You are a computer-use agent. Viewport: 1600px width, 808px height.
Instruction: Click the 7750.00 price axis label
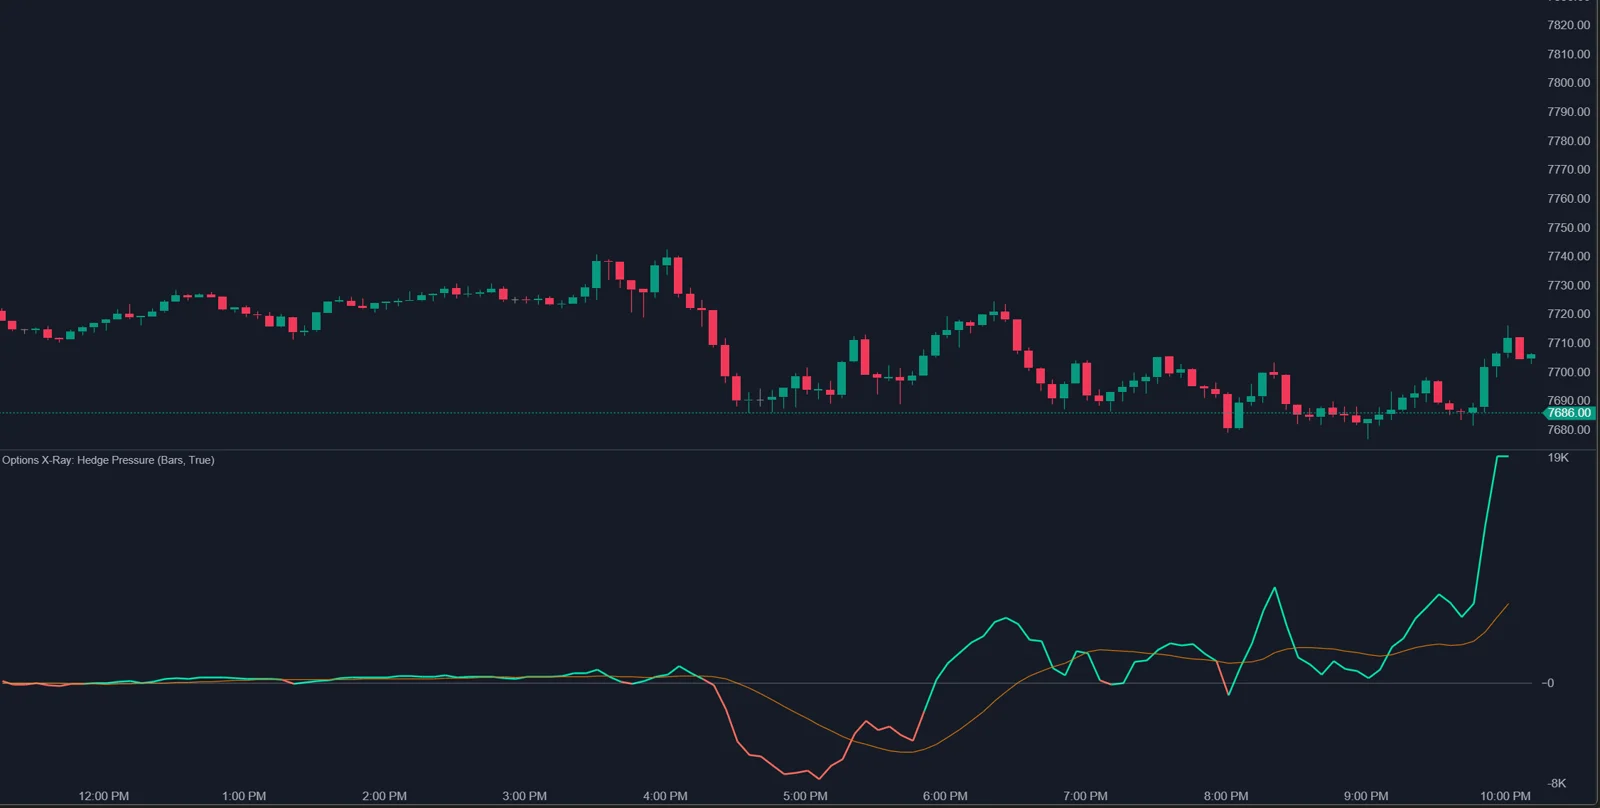click(1568, 228)
